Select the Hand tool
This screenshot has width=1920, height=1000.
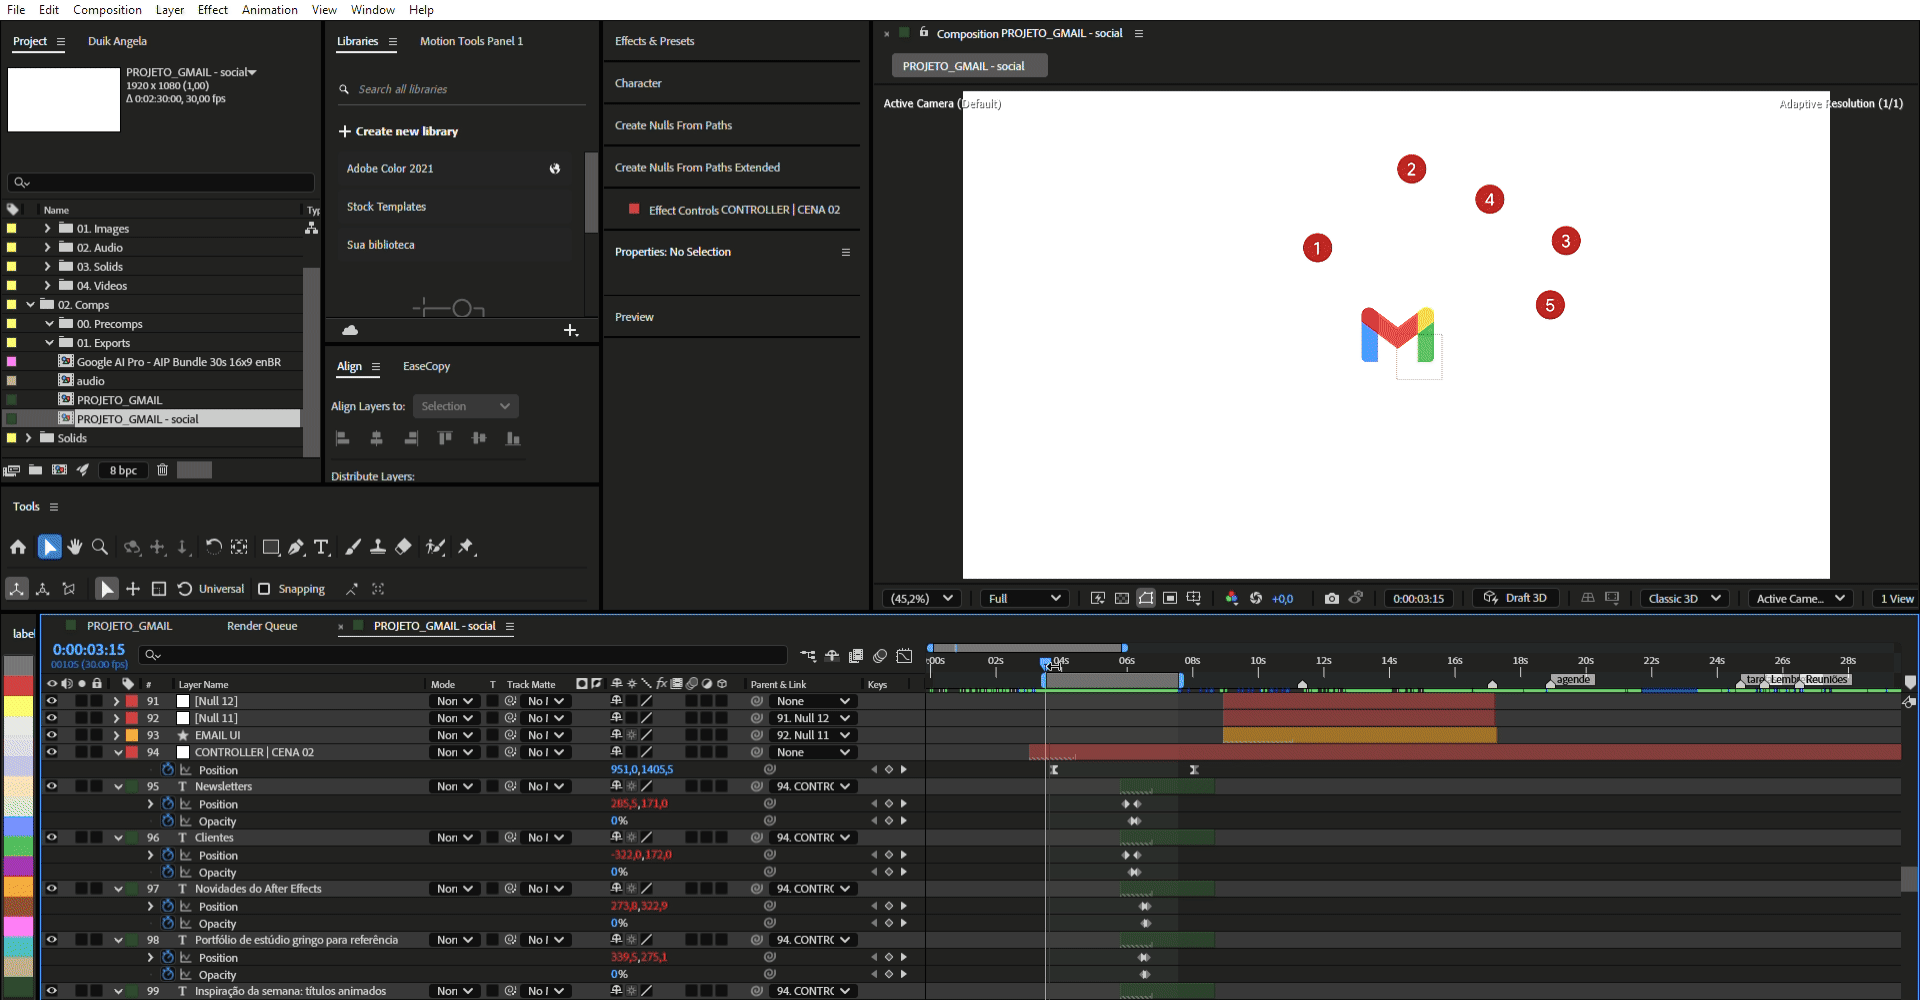point(75,547)
